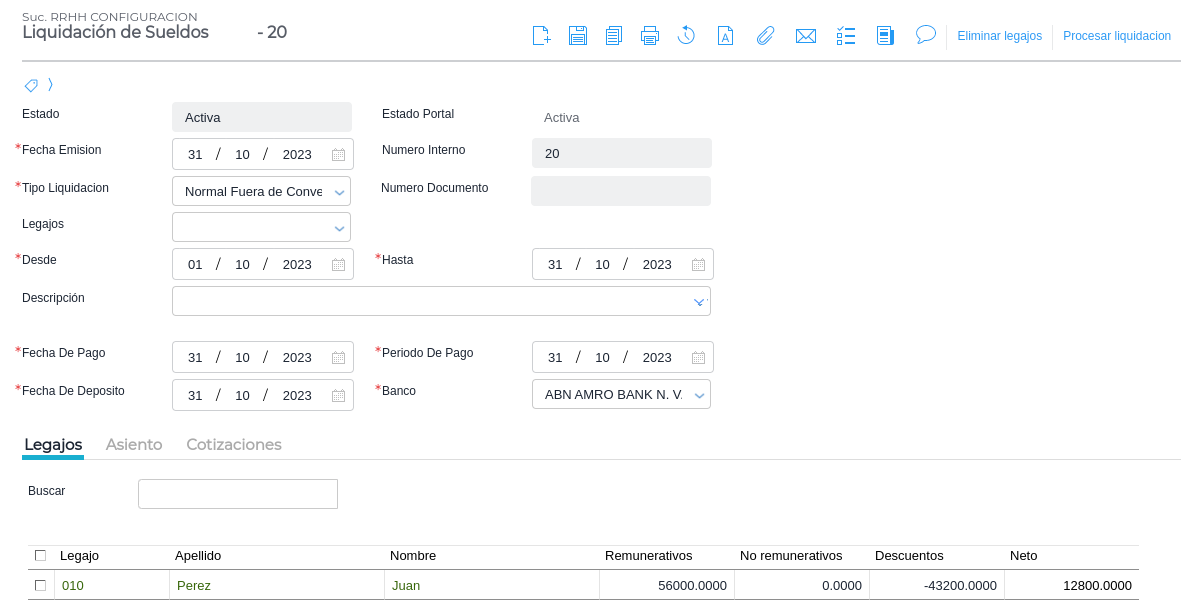Click the Eliminar legajos link
Image resolution: width=1181 pixels, height=616 pixels.
click(x=999, y=36)
